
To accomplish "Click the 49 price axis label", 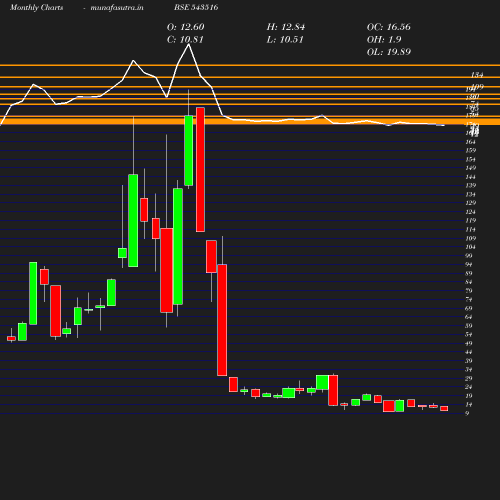I will point(469,343).
